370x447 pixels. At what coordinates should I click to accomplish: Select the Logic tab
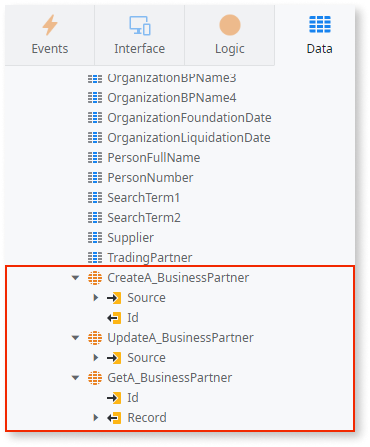click(230, 35)
